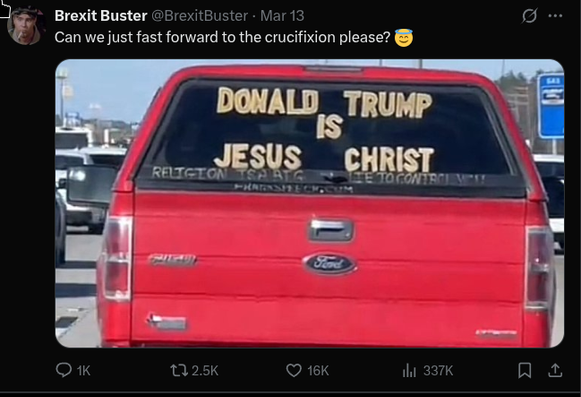Click the 2.5K reposts count
The width and height of the screenshot is (581, 397).
[205, 370]
